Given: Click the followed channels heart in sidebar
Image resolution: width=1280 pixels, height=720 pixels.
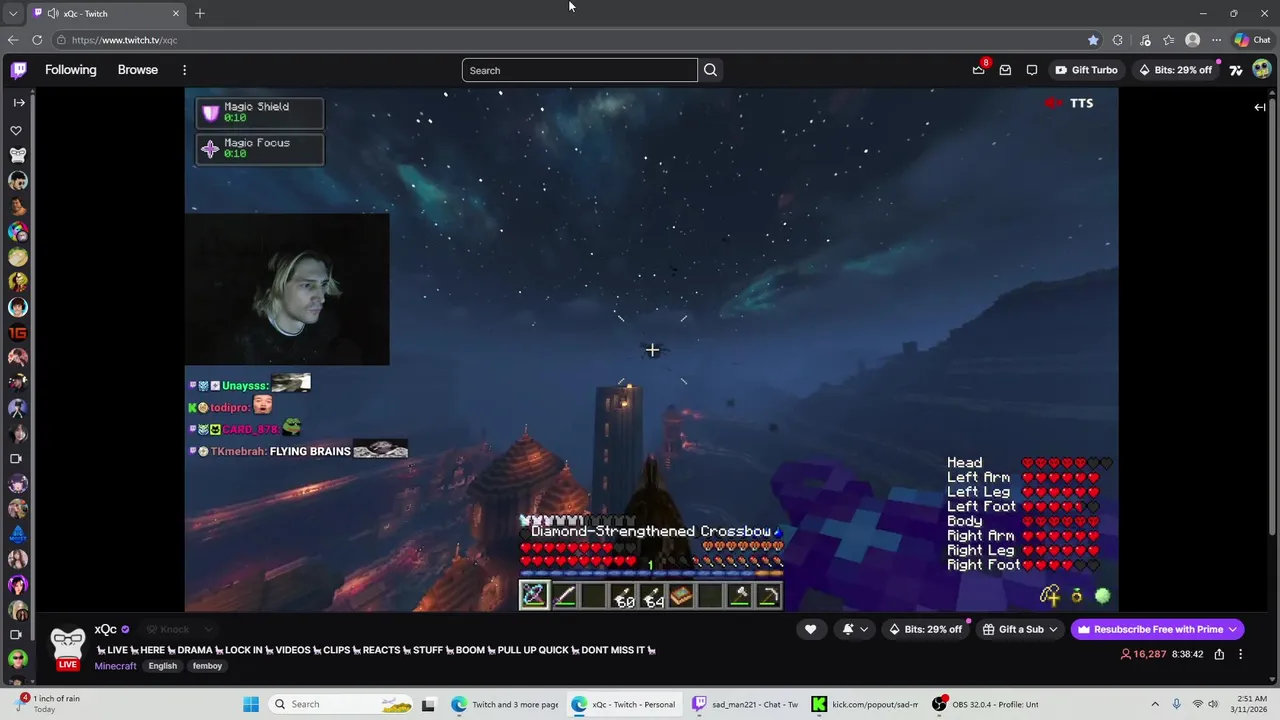Looking at the screenshot, I should pyautogui.click(x=16, y=131).
